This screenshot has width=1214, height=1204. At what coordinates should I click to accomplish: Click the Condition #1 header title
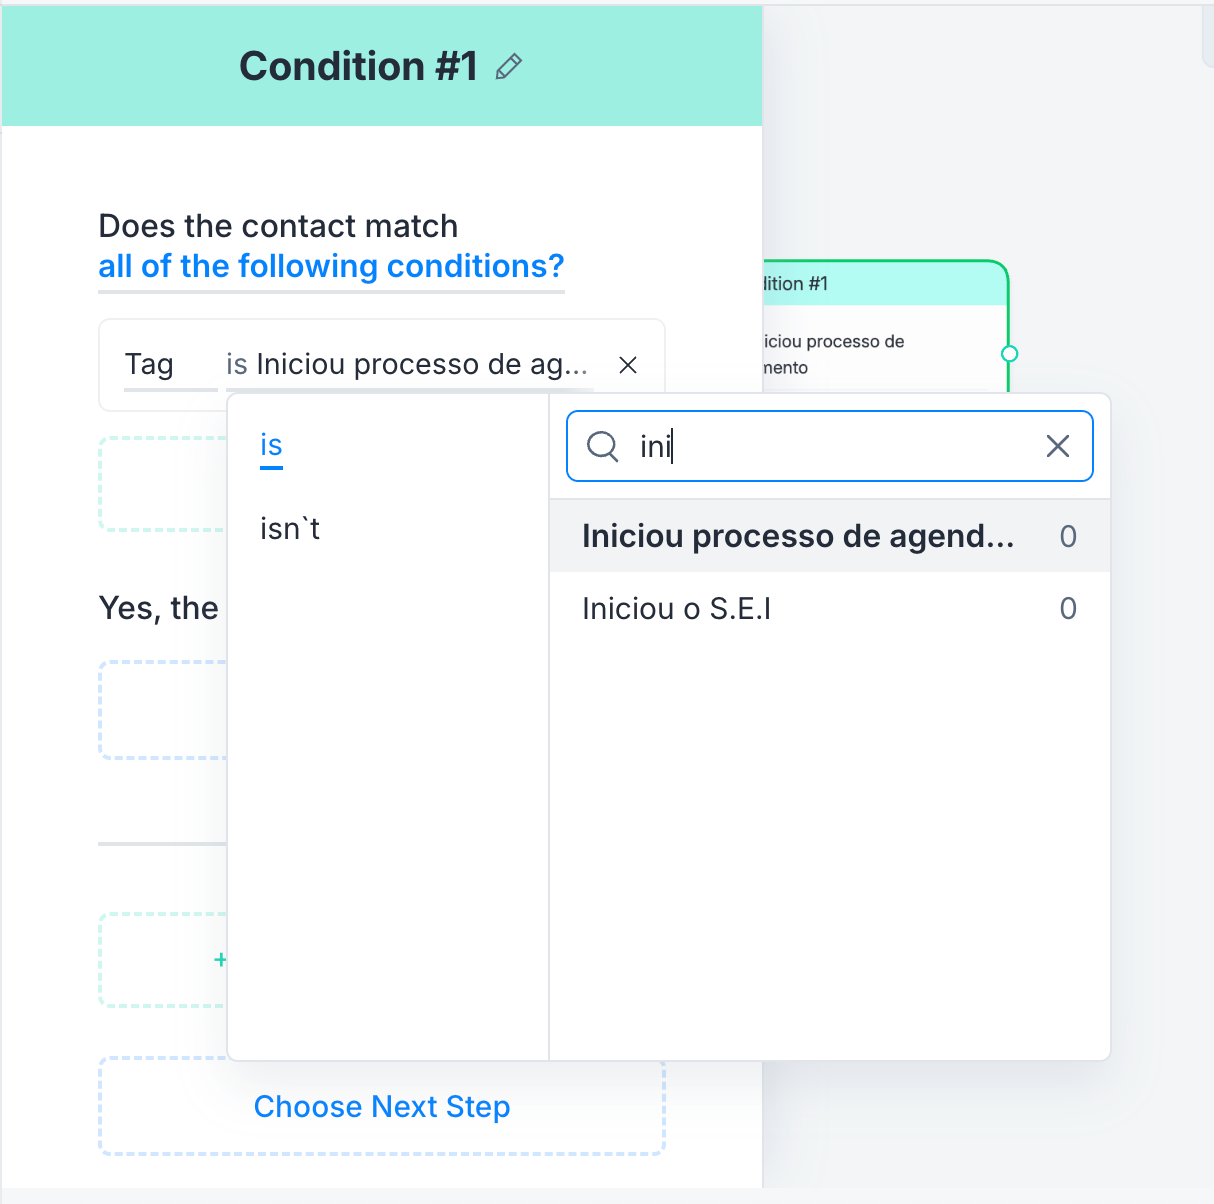[x=359, y=67]
